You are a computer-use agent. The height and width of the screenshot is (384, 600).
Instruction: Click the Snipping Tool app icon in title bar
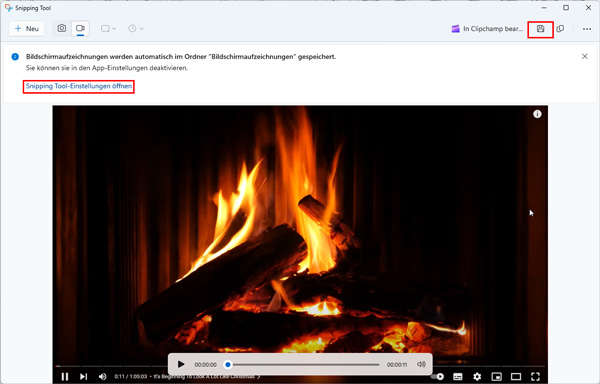8,8
